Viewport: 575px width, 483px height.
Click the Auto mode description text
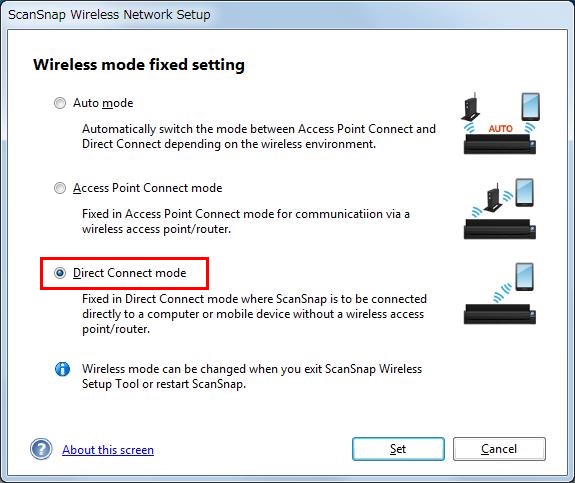coord(259,136)
